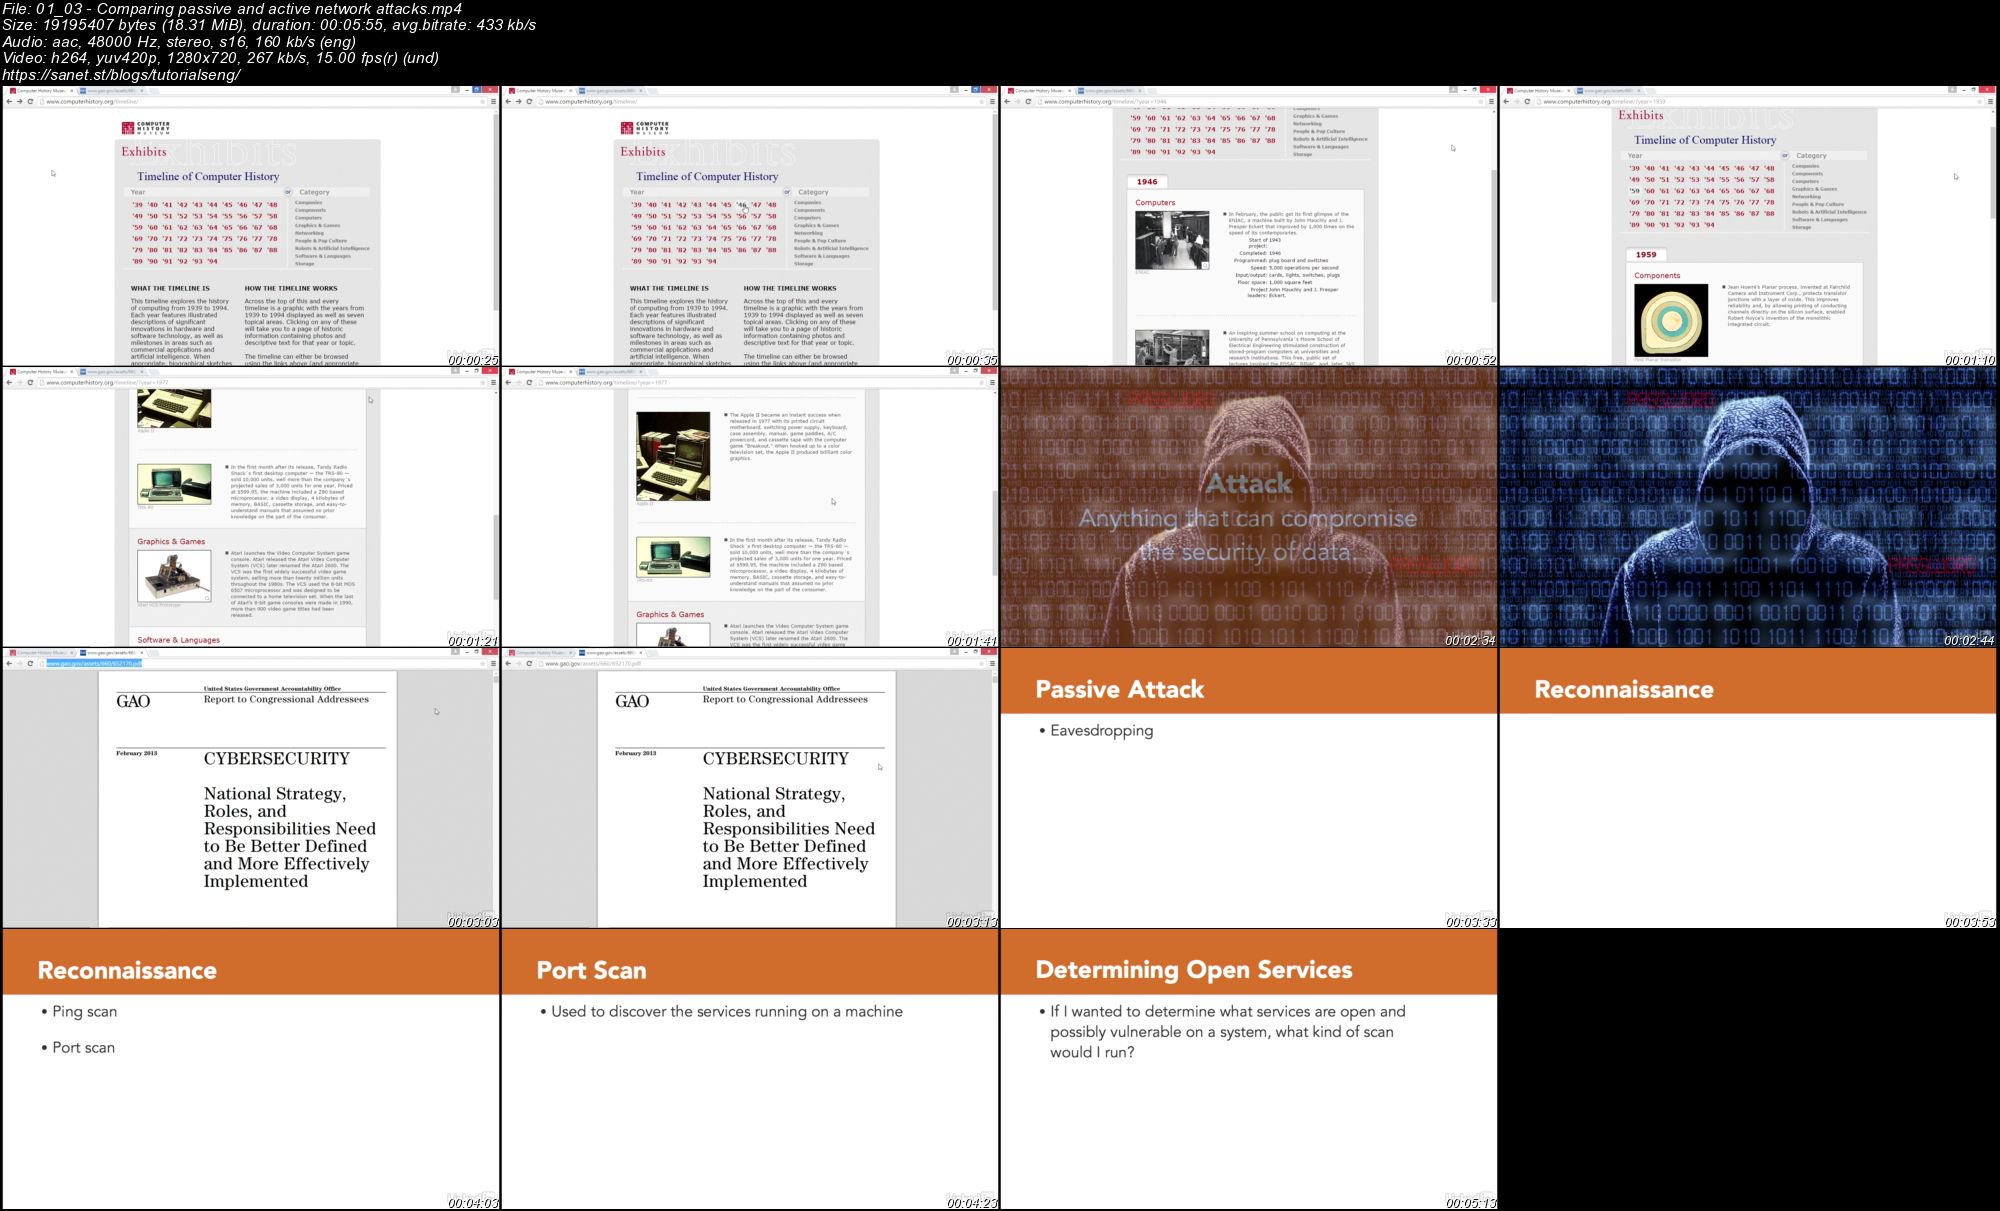Click the sanet.st tutorialseng URL in the header
This screenshot has width=2000, height=1211.
(121, 75)
